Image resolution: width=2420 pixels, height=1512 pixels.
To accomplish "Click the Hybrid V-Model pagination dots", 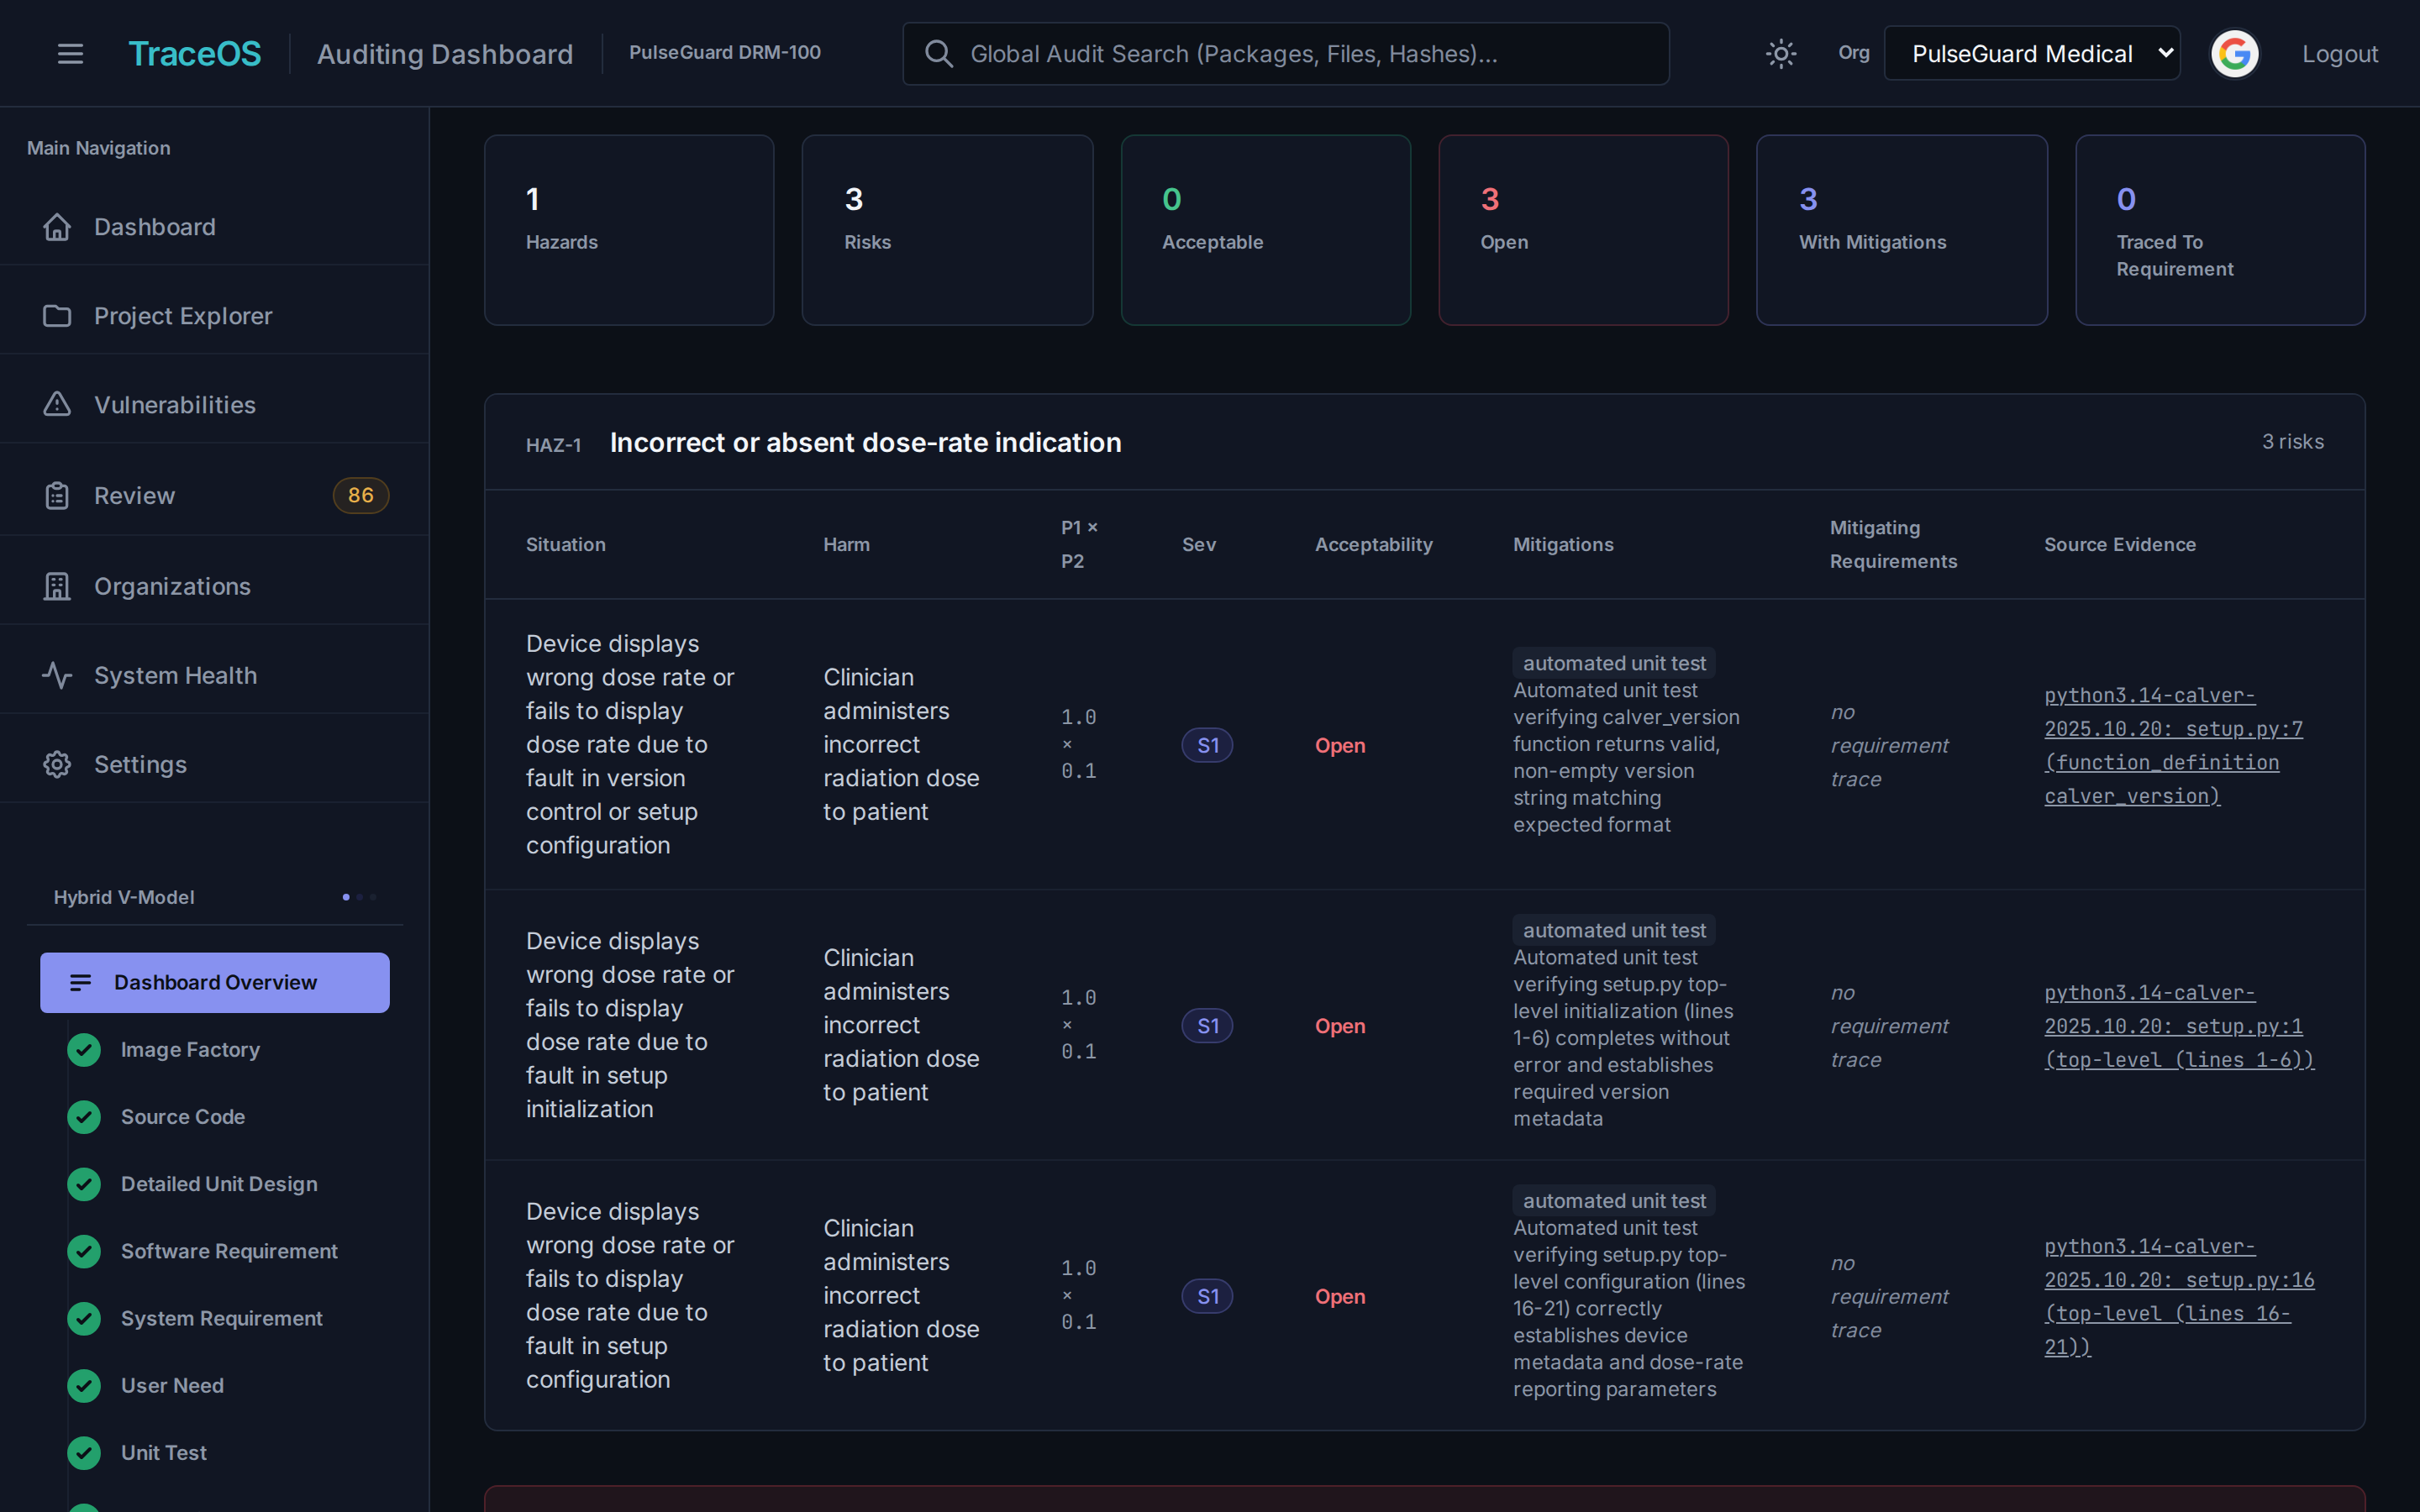I will [359, 897].
